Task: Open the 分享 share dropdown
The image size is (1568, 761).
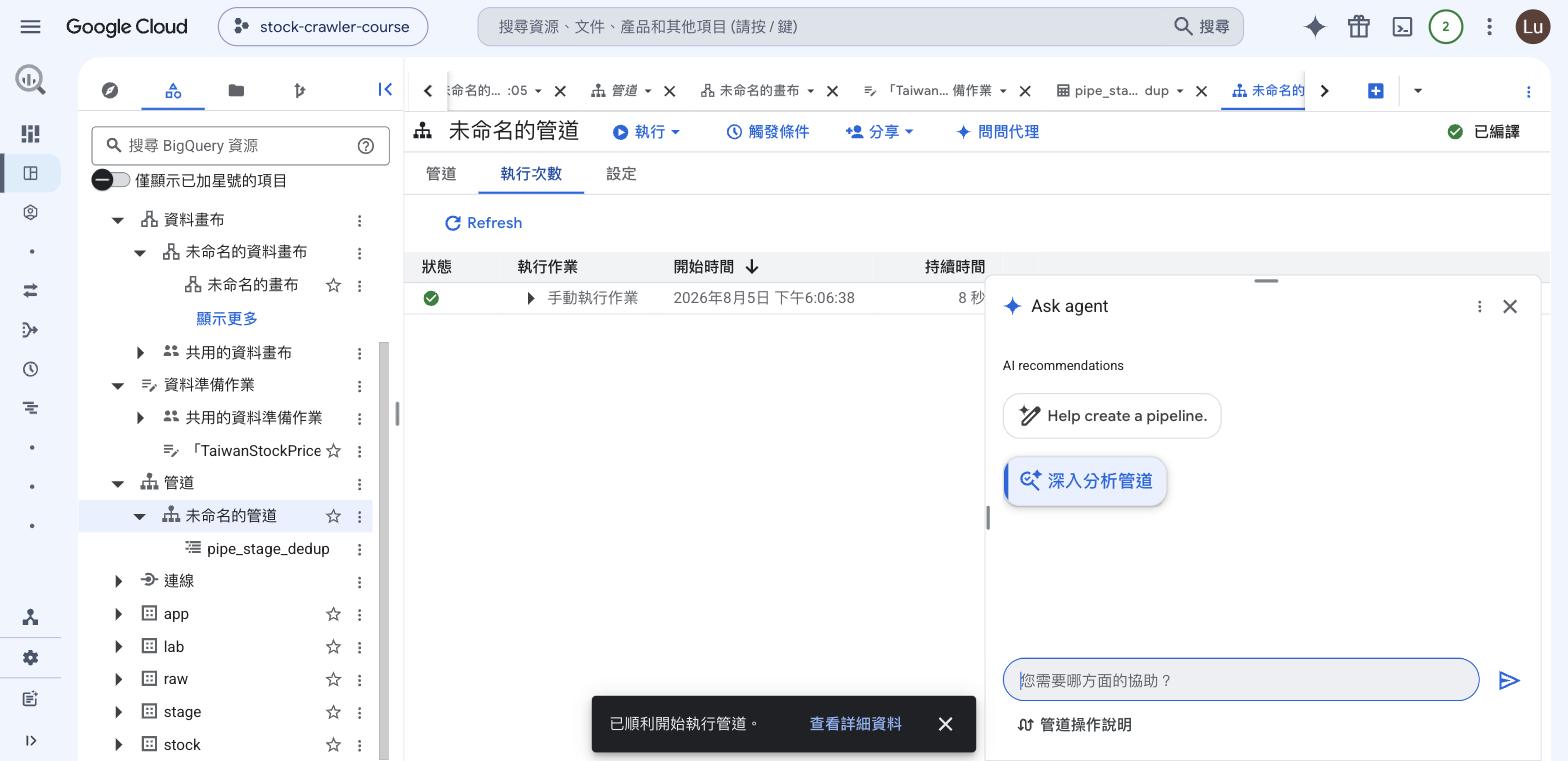Action: click(880, 131)
